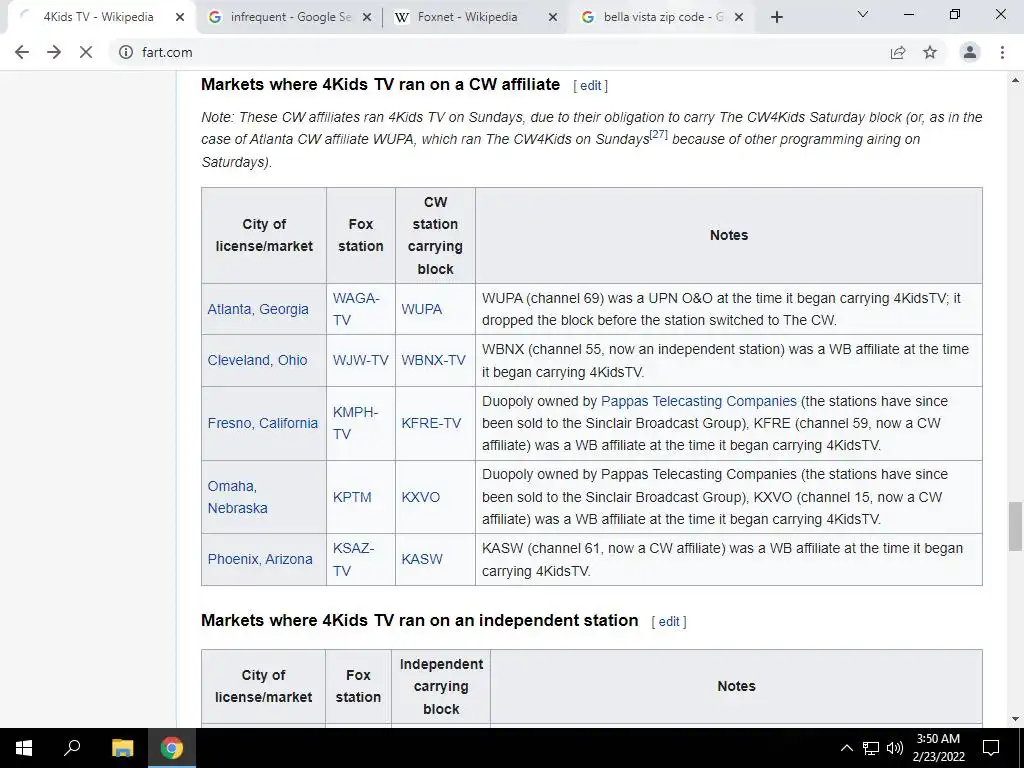Open the volume control tray icon
This screenshot has width=1024, height=768.
click(x=895, y=748)
